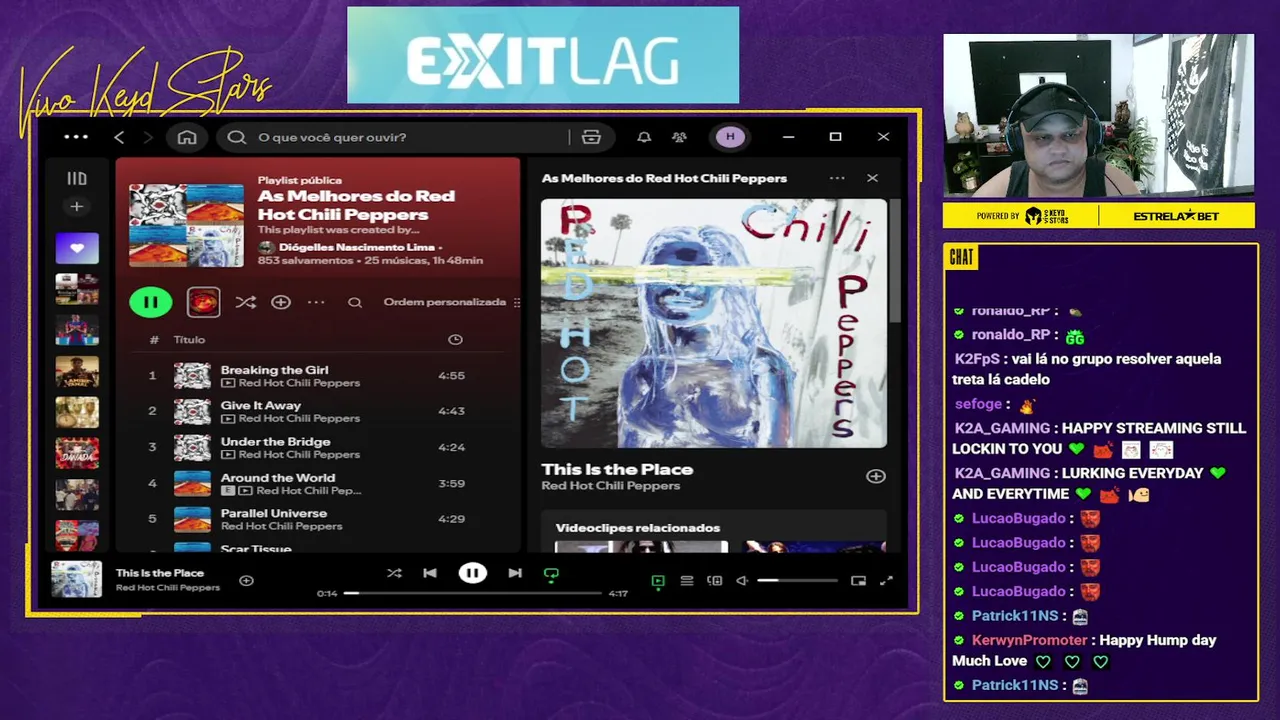The image size is (1280, 720).
Task: Save playlist to library plus icon
Action: pos(281,302)
